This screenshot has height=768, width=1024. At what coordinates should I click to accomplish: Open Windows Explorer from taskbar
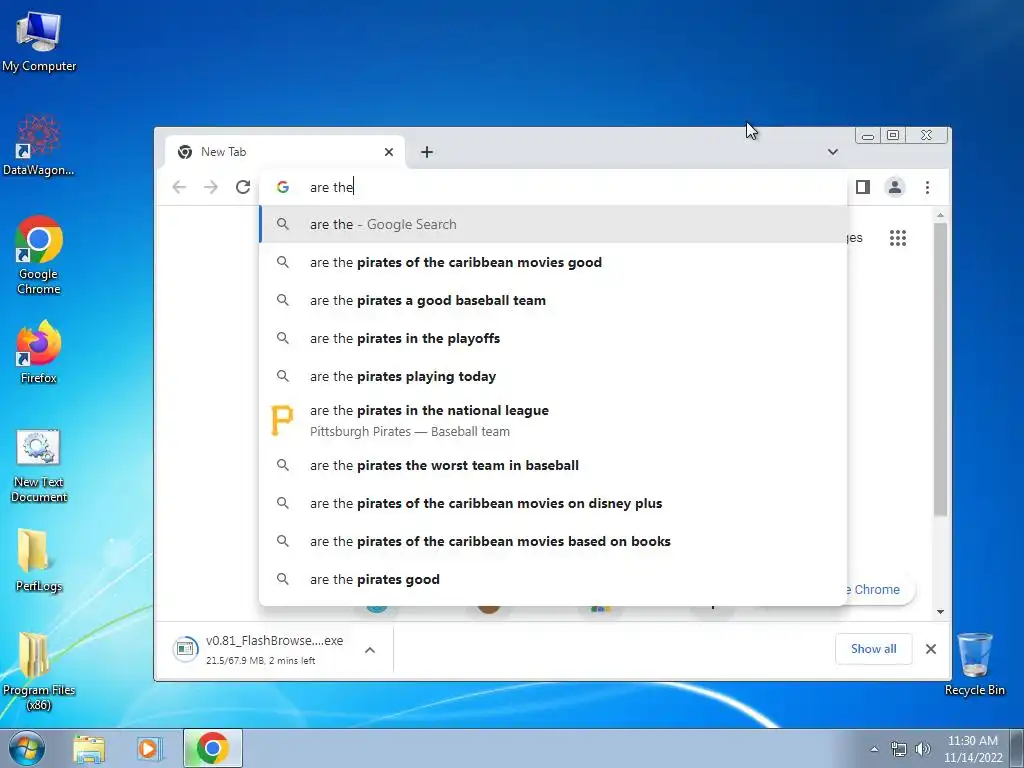[x=89, y=748]
